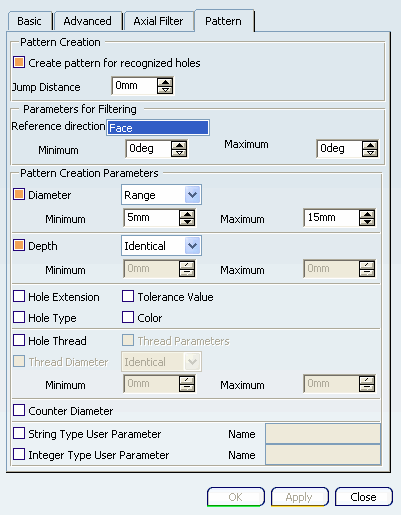Enable the Hole Extension checkbox
This screenshot has height=515, width=401.
coord(19,296)
